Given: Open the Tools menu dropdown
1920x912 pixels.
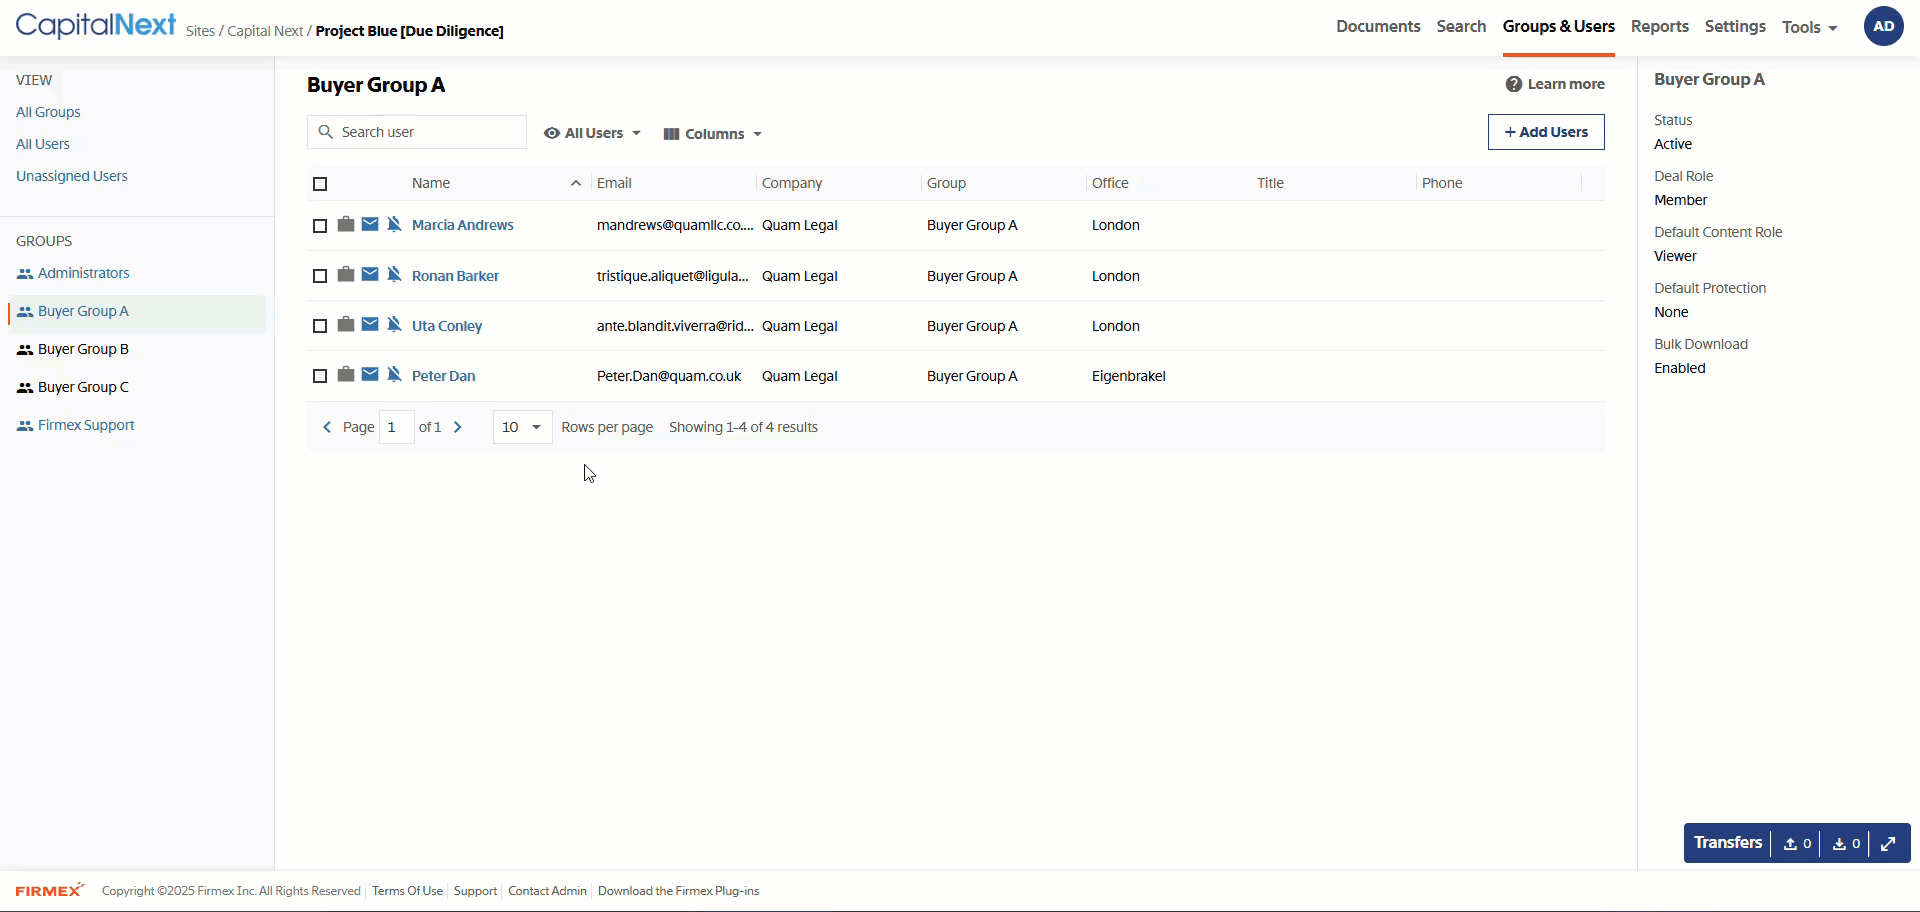Looking at the screenshot, I should (1809, 27).
